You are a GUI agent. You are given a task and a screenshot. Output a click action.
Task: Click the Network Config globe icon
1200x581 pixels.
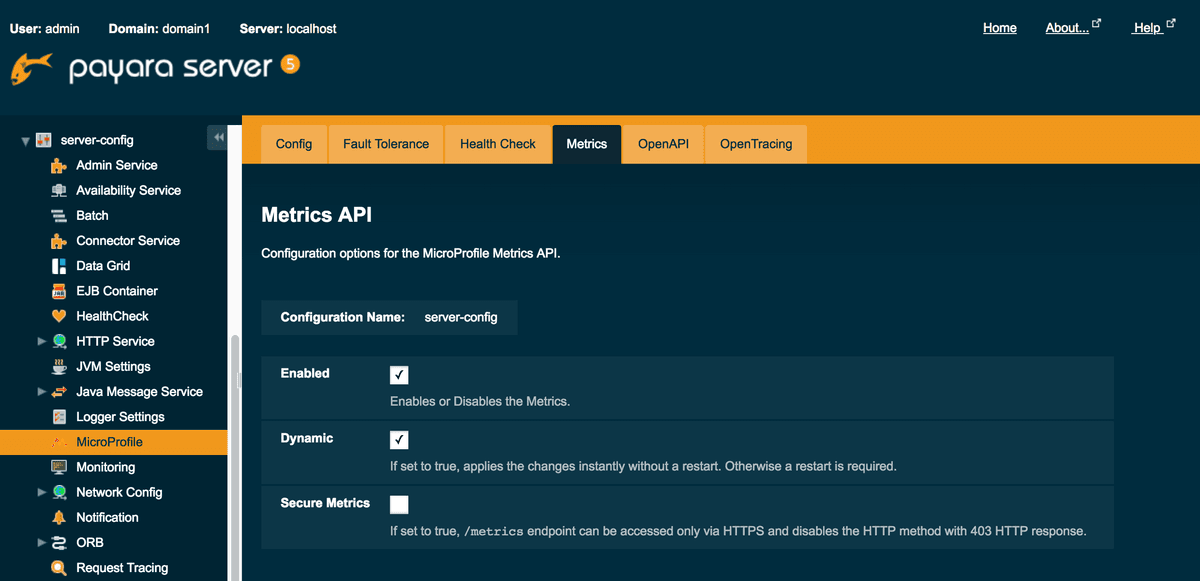59,492
